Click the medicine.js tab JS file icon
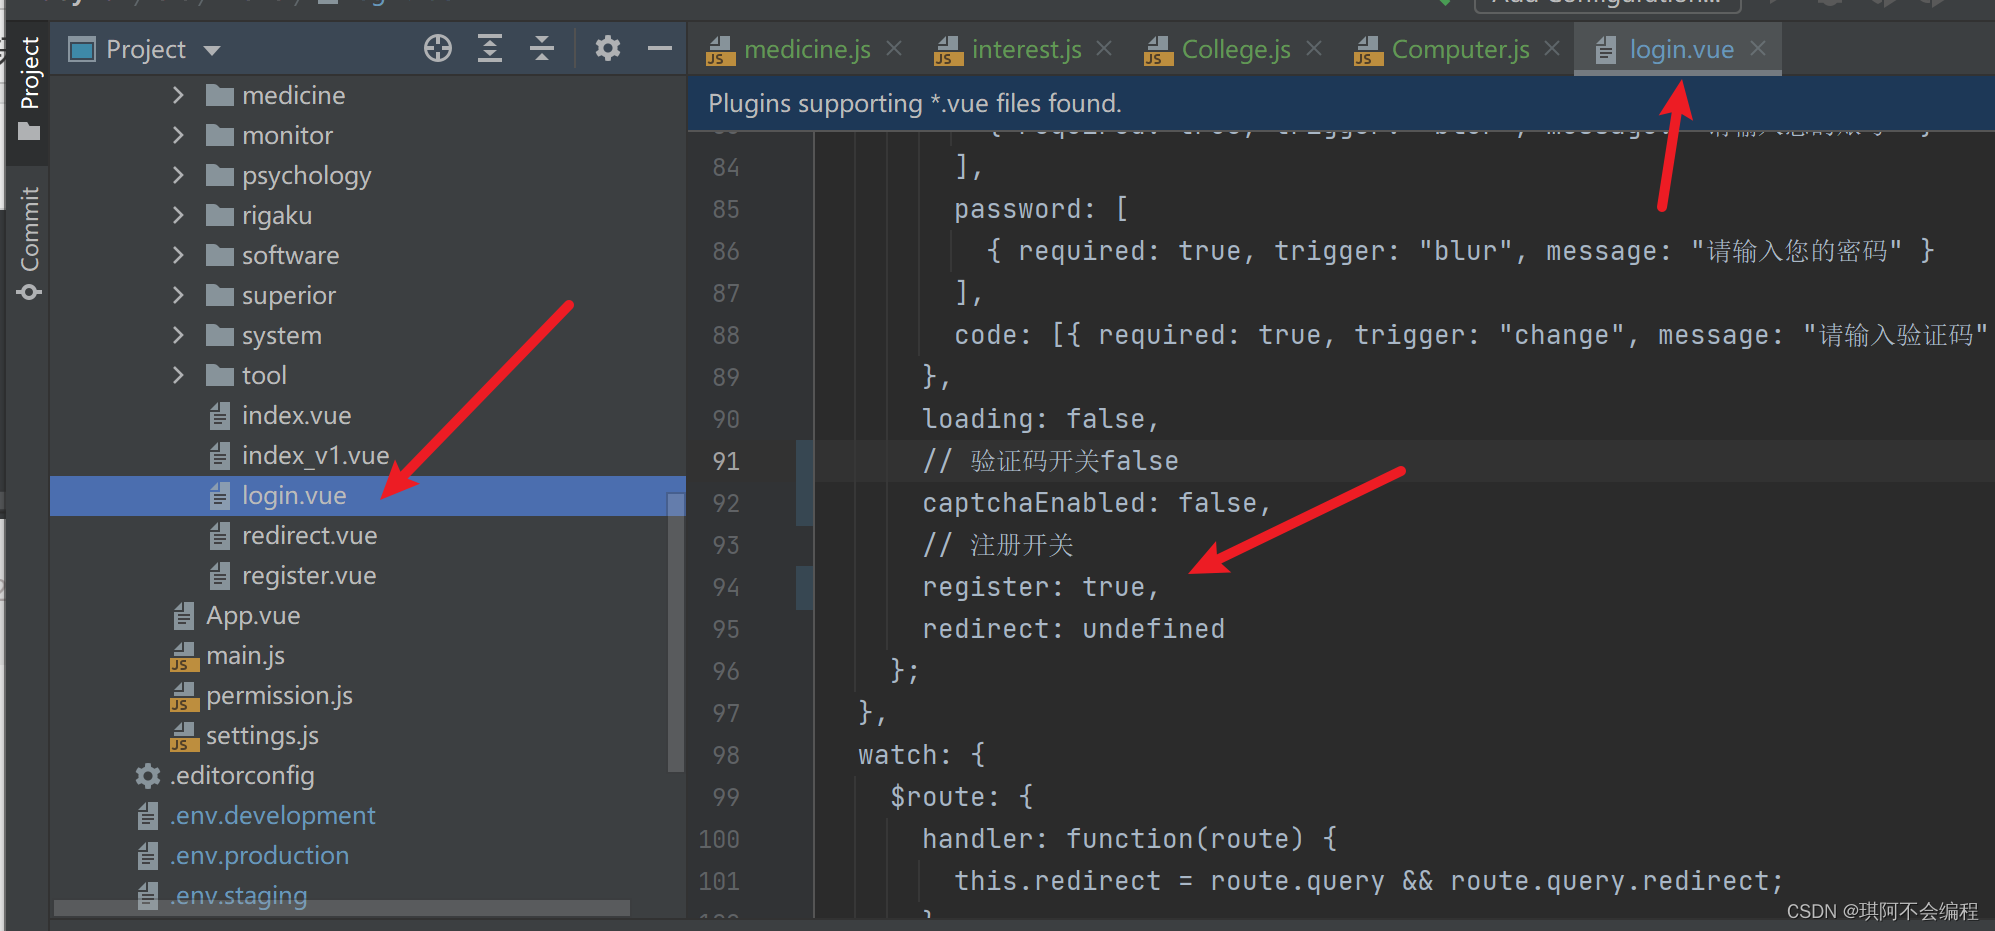Screen dimensions: 1995x931 (720, 50)
